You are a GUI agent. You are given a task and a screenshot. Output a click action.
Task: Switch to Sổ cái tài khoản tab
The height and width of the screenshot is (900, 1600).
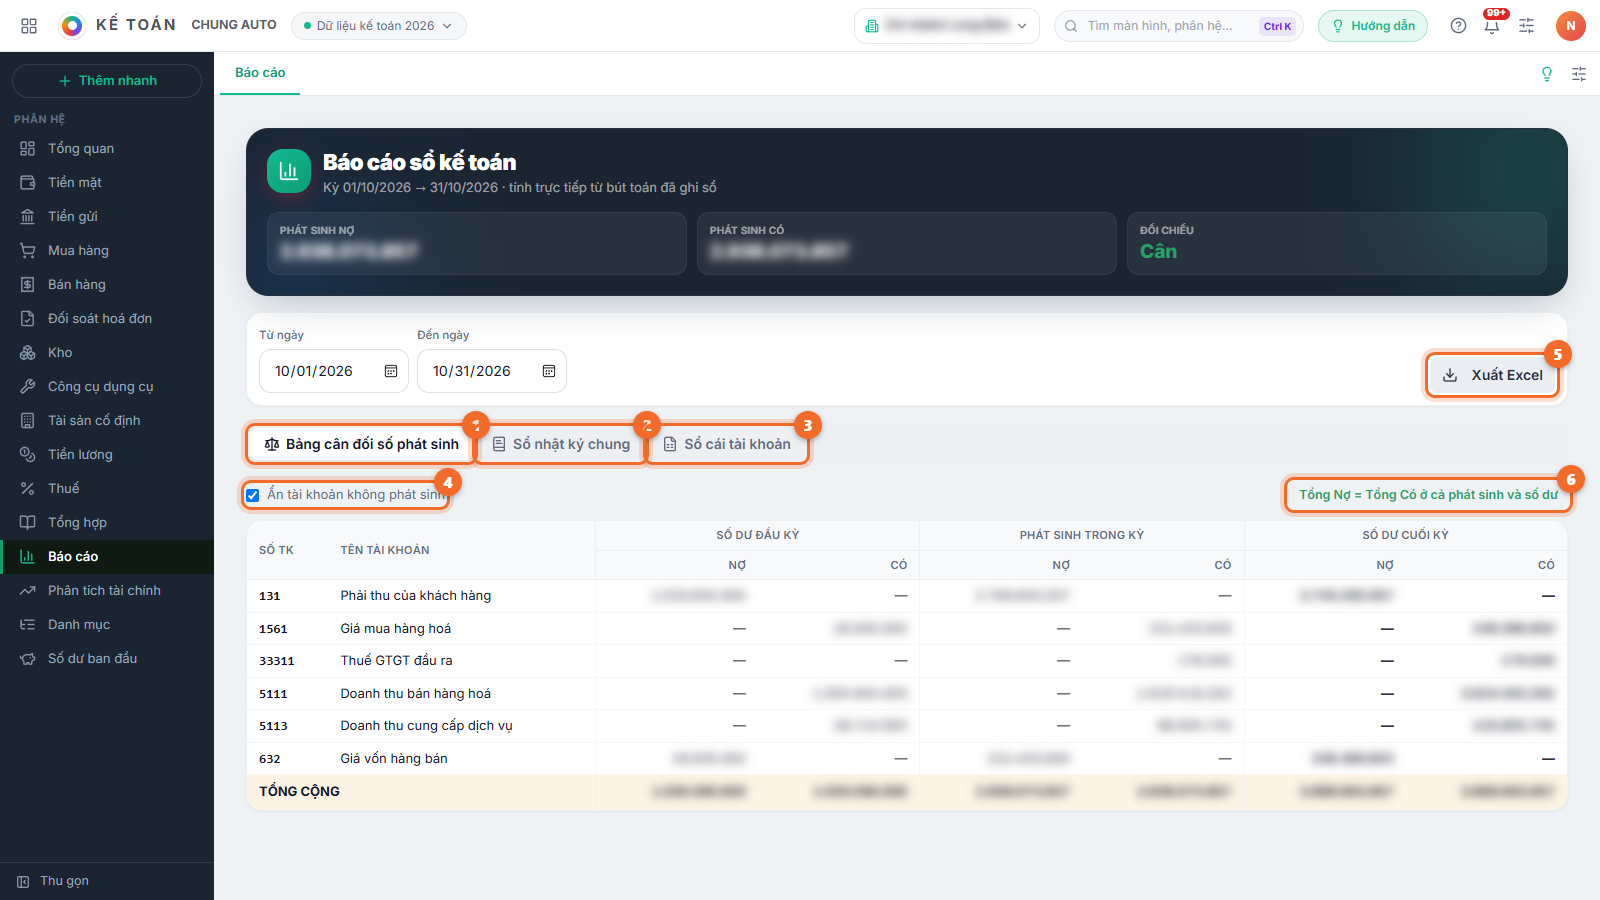[x=727, y=444]
